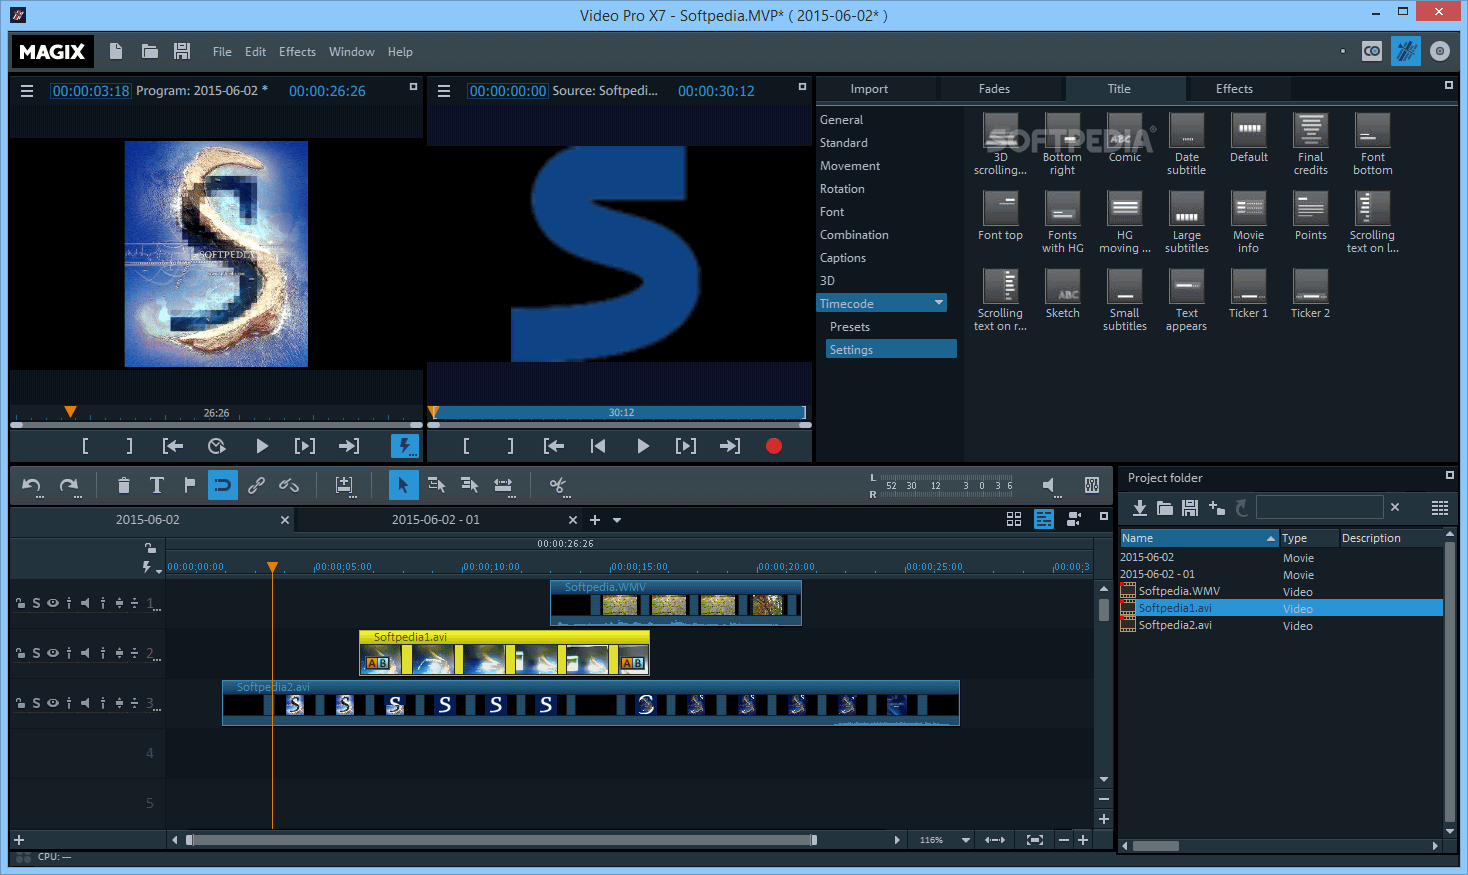Open the Title editor T icon

click(x=157, y=486)
